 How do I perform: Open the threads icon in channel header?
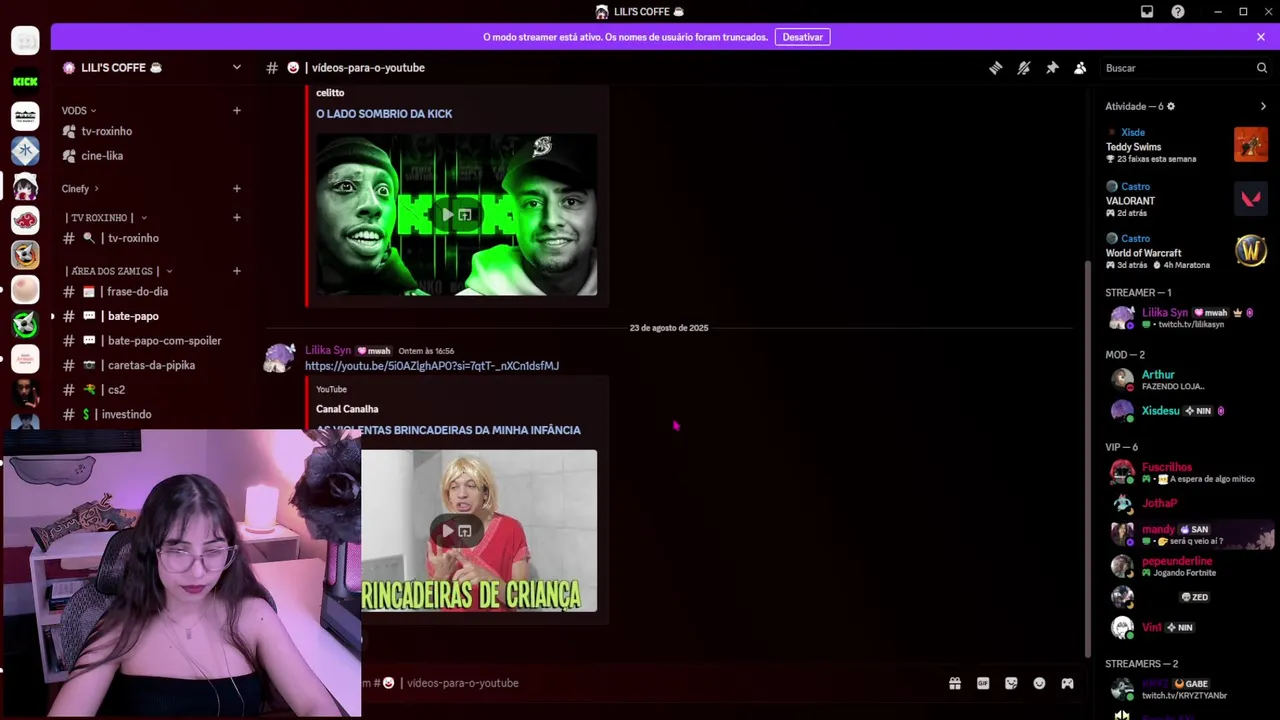(x=996, y=68)
